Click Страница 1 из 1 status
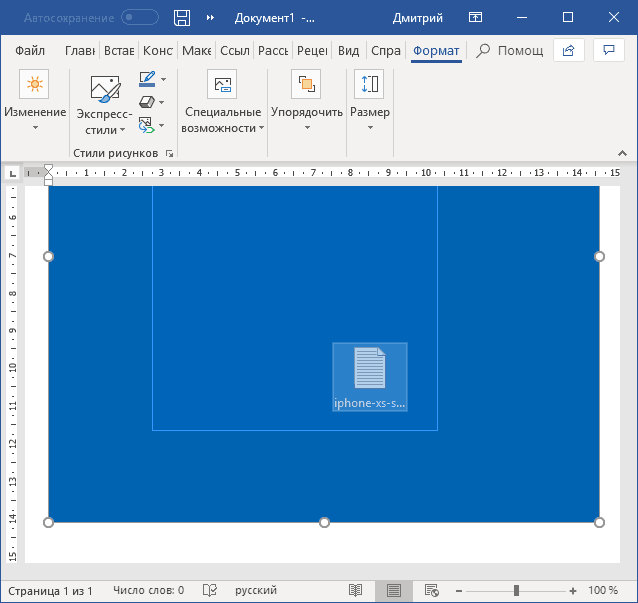The height and width of the screenshot is (603, 638). click(50, 590)
